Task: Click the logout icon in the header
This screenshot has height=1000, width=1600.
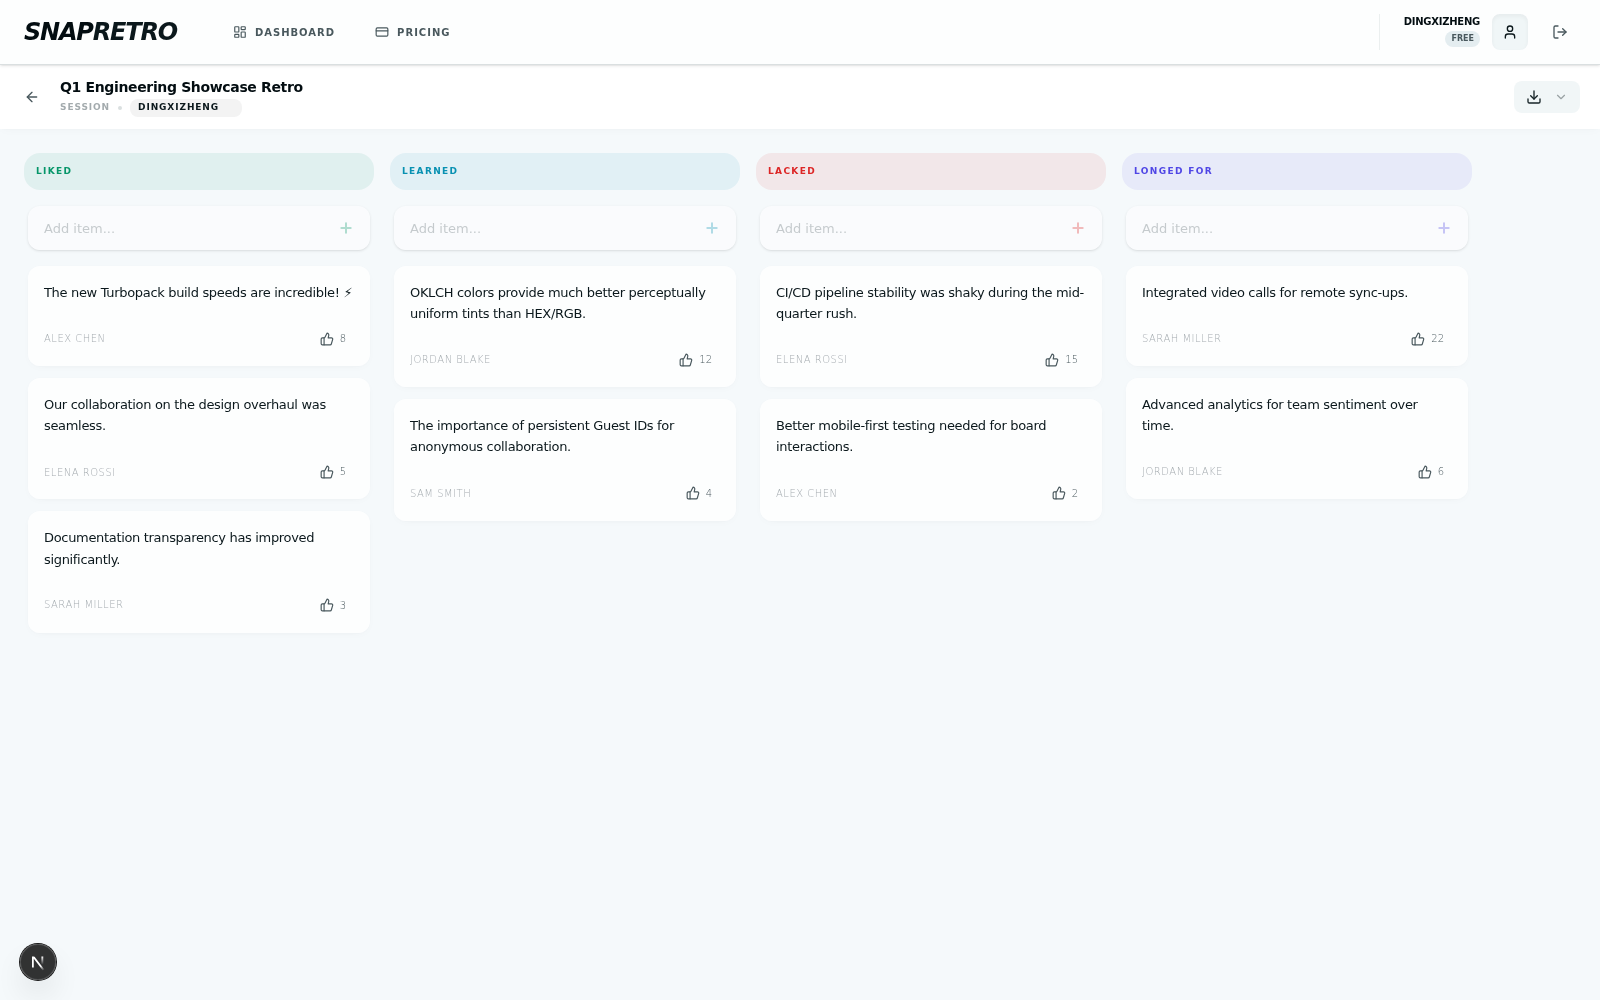Action: [1559, 32]
